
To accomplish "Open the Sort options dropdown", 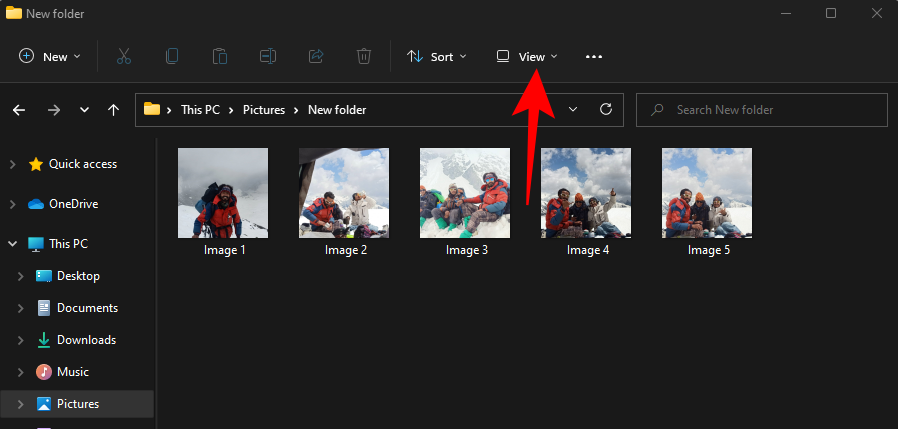I will pos(437,57).
